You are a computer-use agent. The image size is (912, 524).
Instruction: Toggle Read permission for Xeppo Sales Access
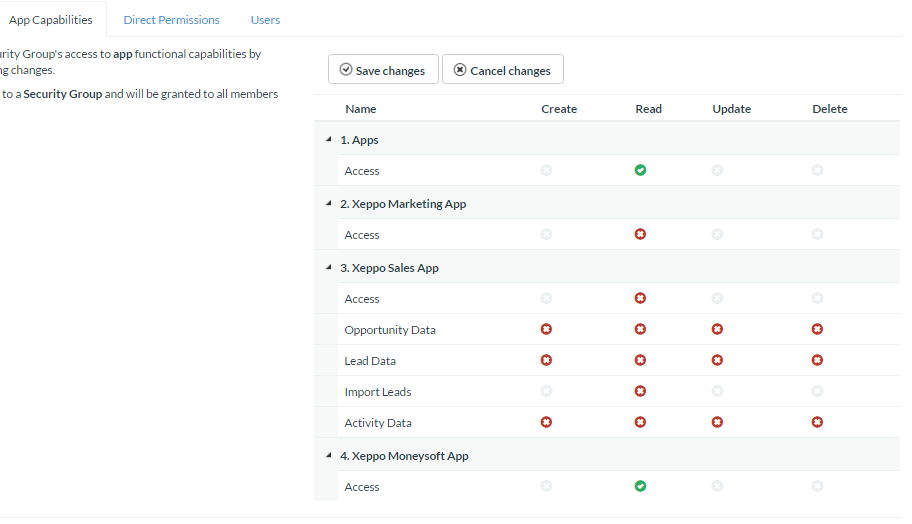pyautogui.click(x=640, y=298)
